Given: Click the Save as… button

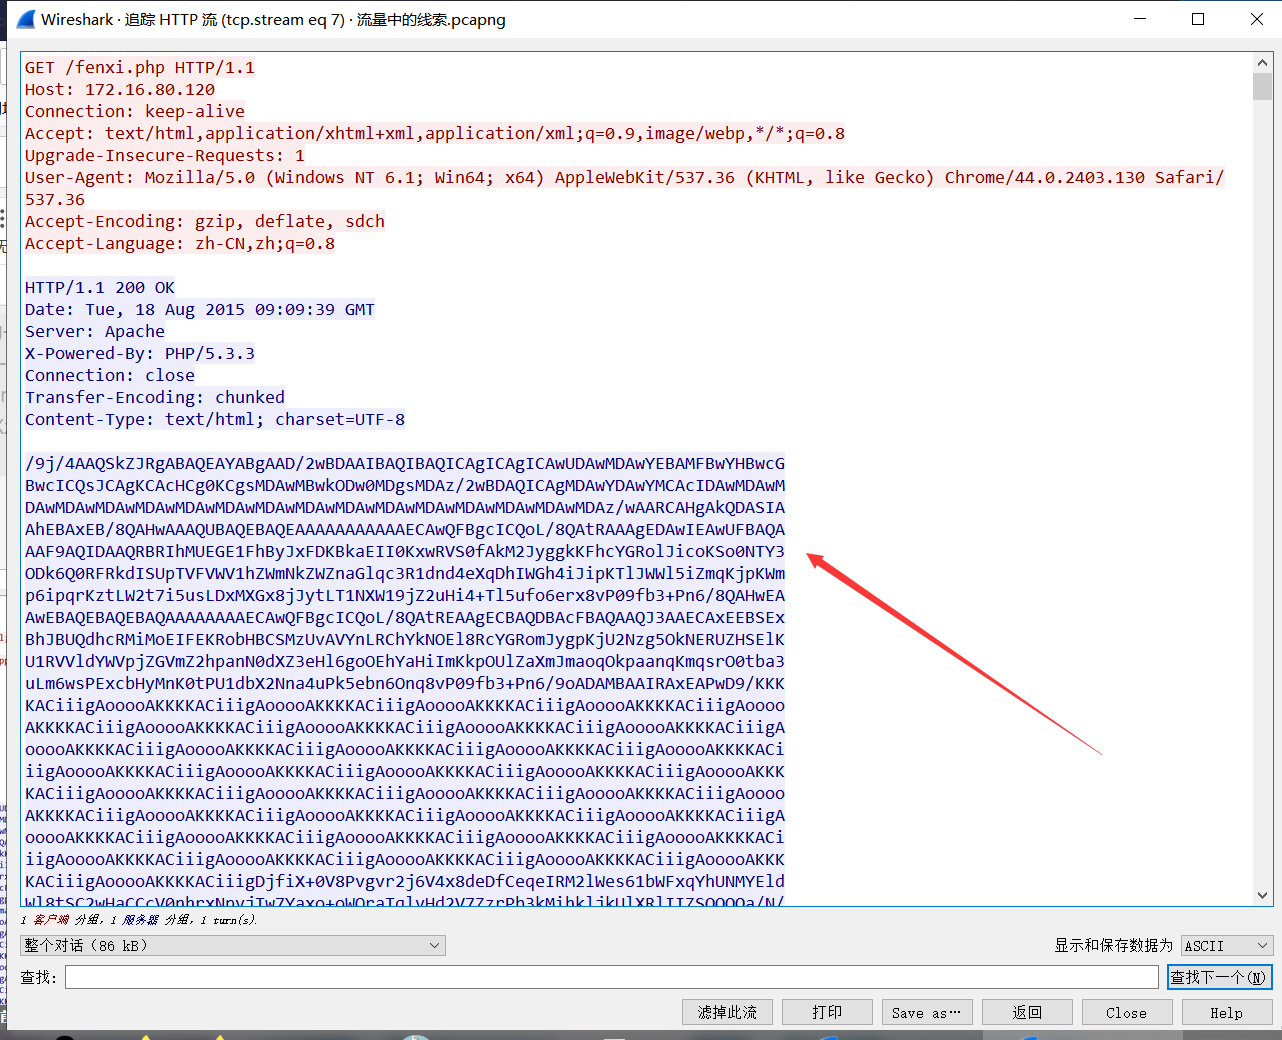Looking at the screenshot, I should [927, 1012].
